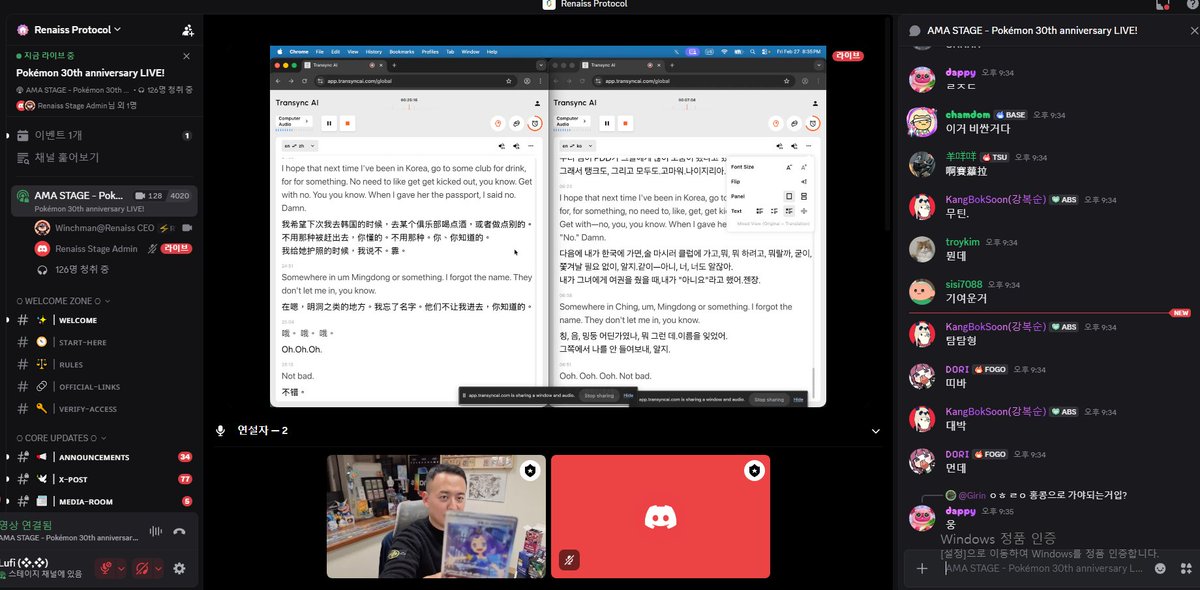
Task: Click alarm clock icon in right Transync pane
Action: [813, 124]
